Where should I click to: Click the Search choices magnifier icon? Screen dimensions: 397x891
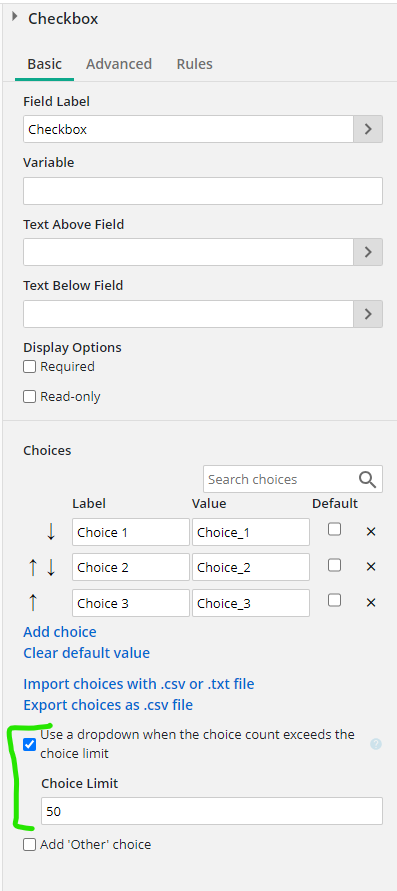(x=367, y=480)
